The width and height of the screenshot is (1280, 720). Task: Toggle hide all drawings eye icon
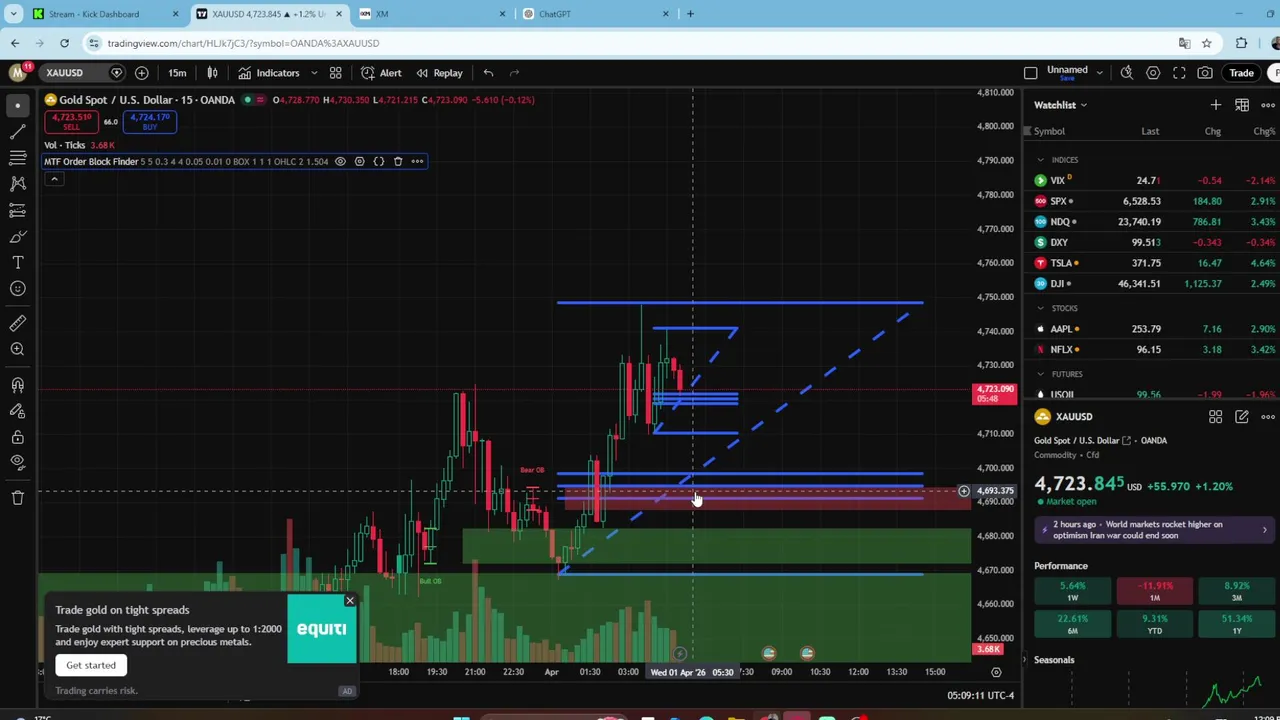coord(17,463)
